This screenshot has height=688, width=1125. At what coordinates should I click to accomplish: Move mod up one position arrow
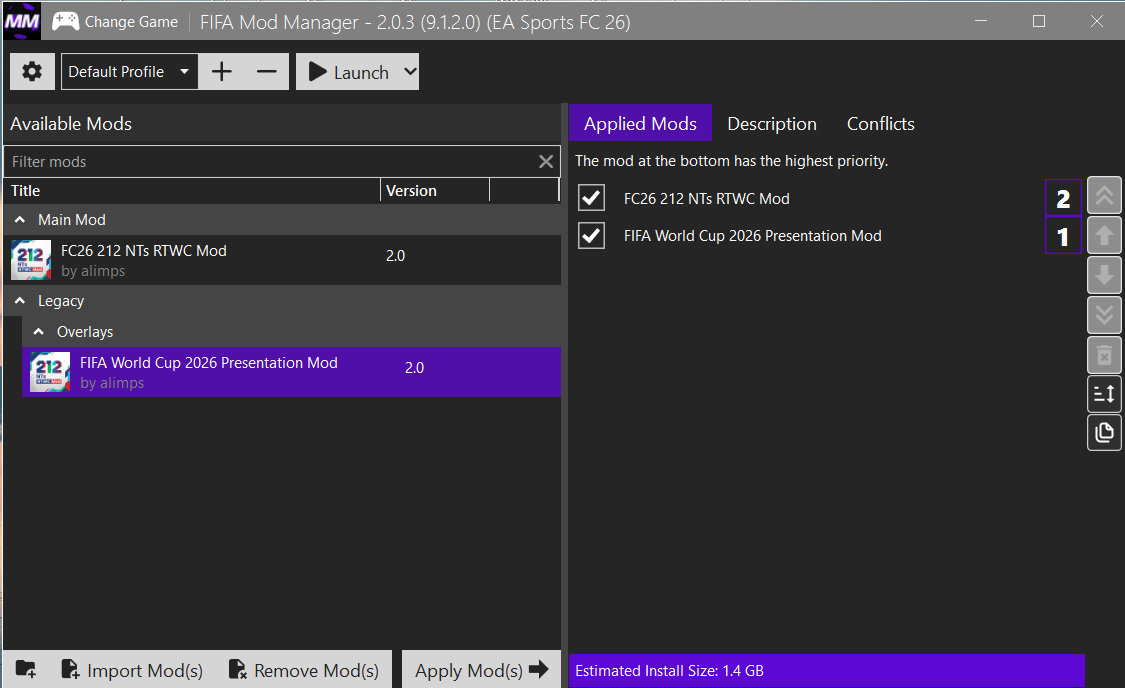point(1104,235)
